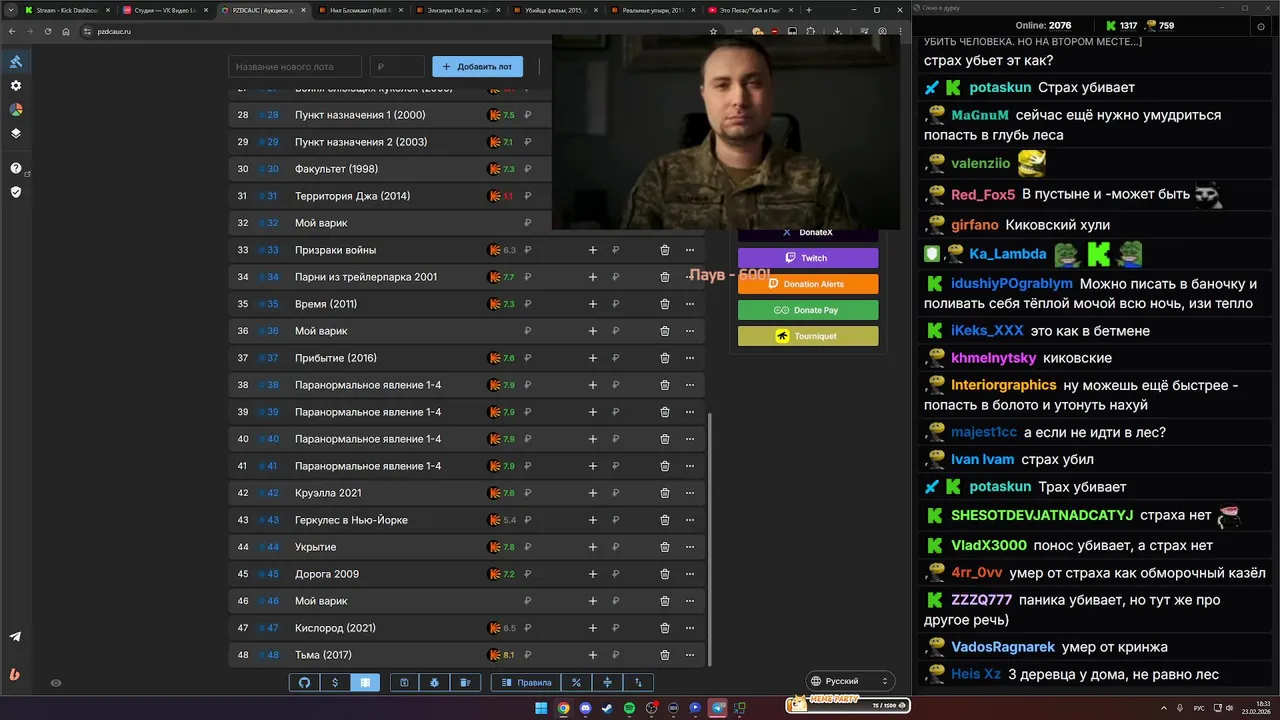This screenshot has width=1280, height=720.
Task: Select the Факультет (1998) lot name
Action: [x=336, y=169]
